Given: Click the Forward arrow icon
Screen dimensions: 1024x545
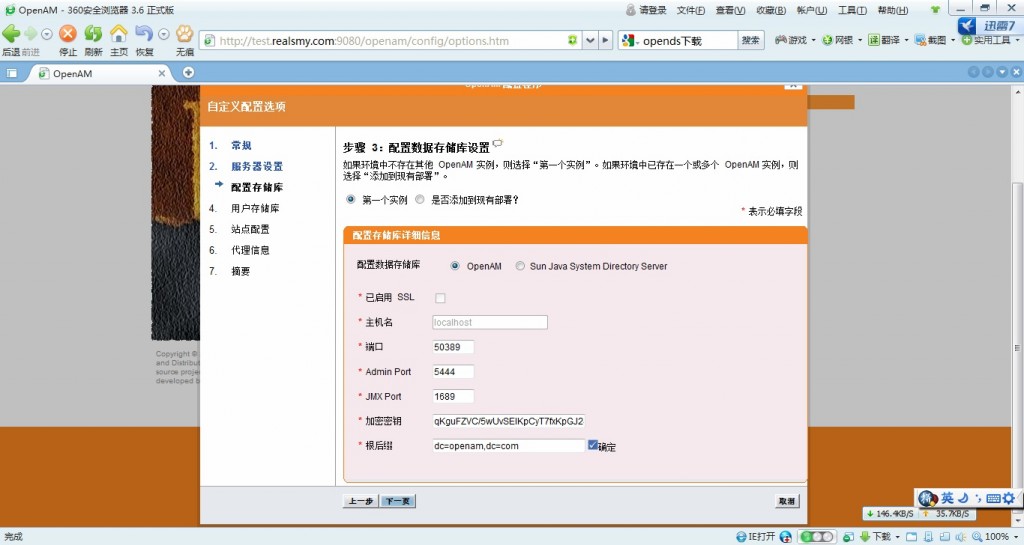Looking at the screenshot, I should [31, 33].
